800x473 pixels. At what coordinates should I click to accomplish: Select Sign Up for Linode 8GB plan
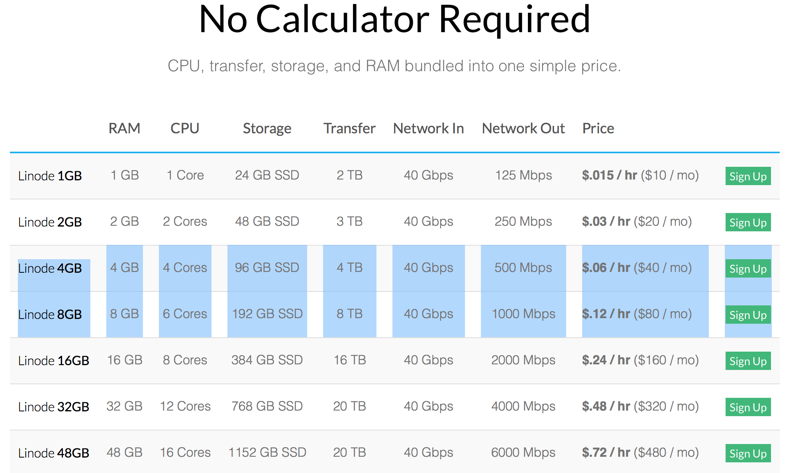click(x=747, y=315)
